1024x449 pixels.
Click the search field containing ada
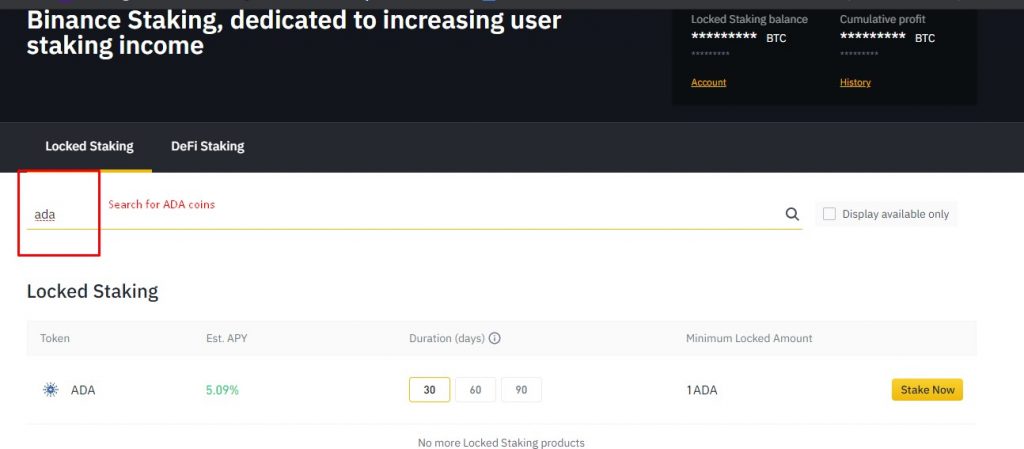(414, 214)
